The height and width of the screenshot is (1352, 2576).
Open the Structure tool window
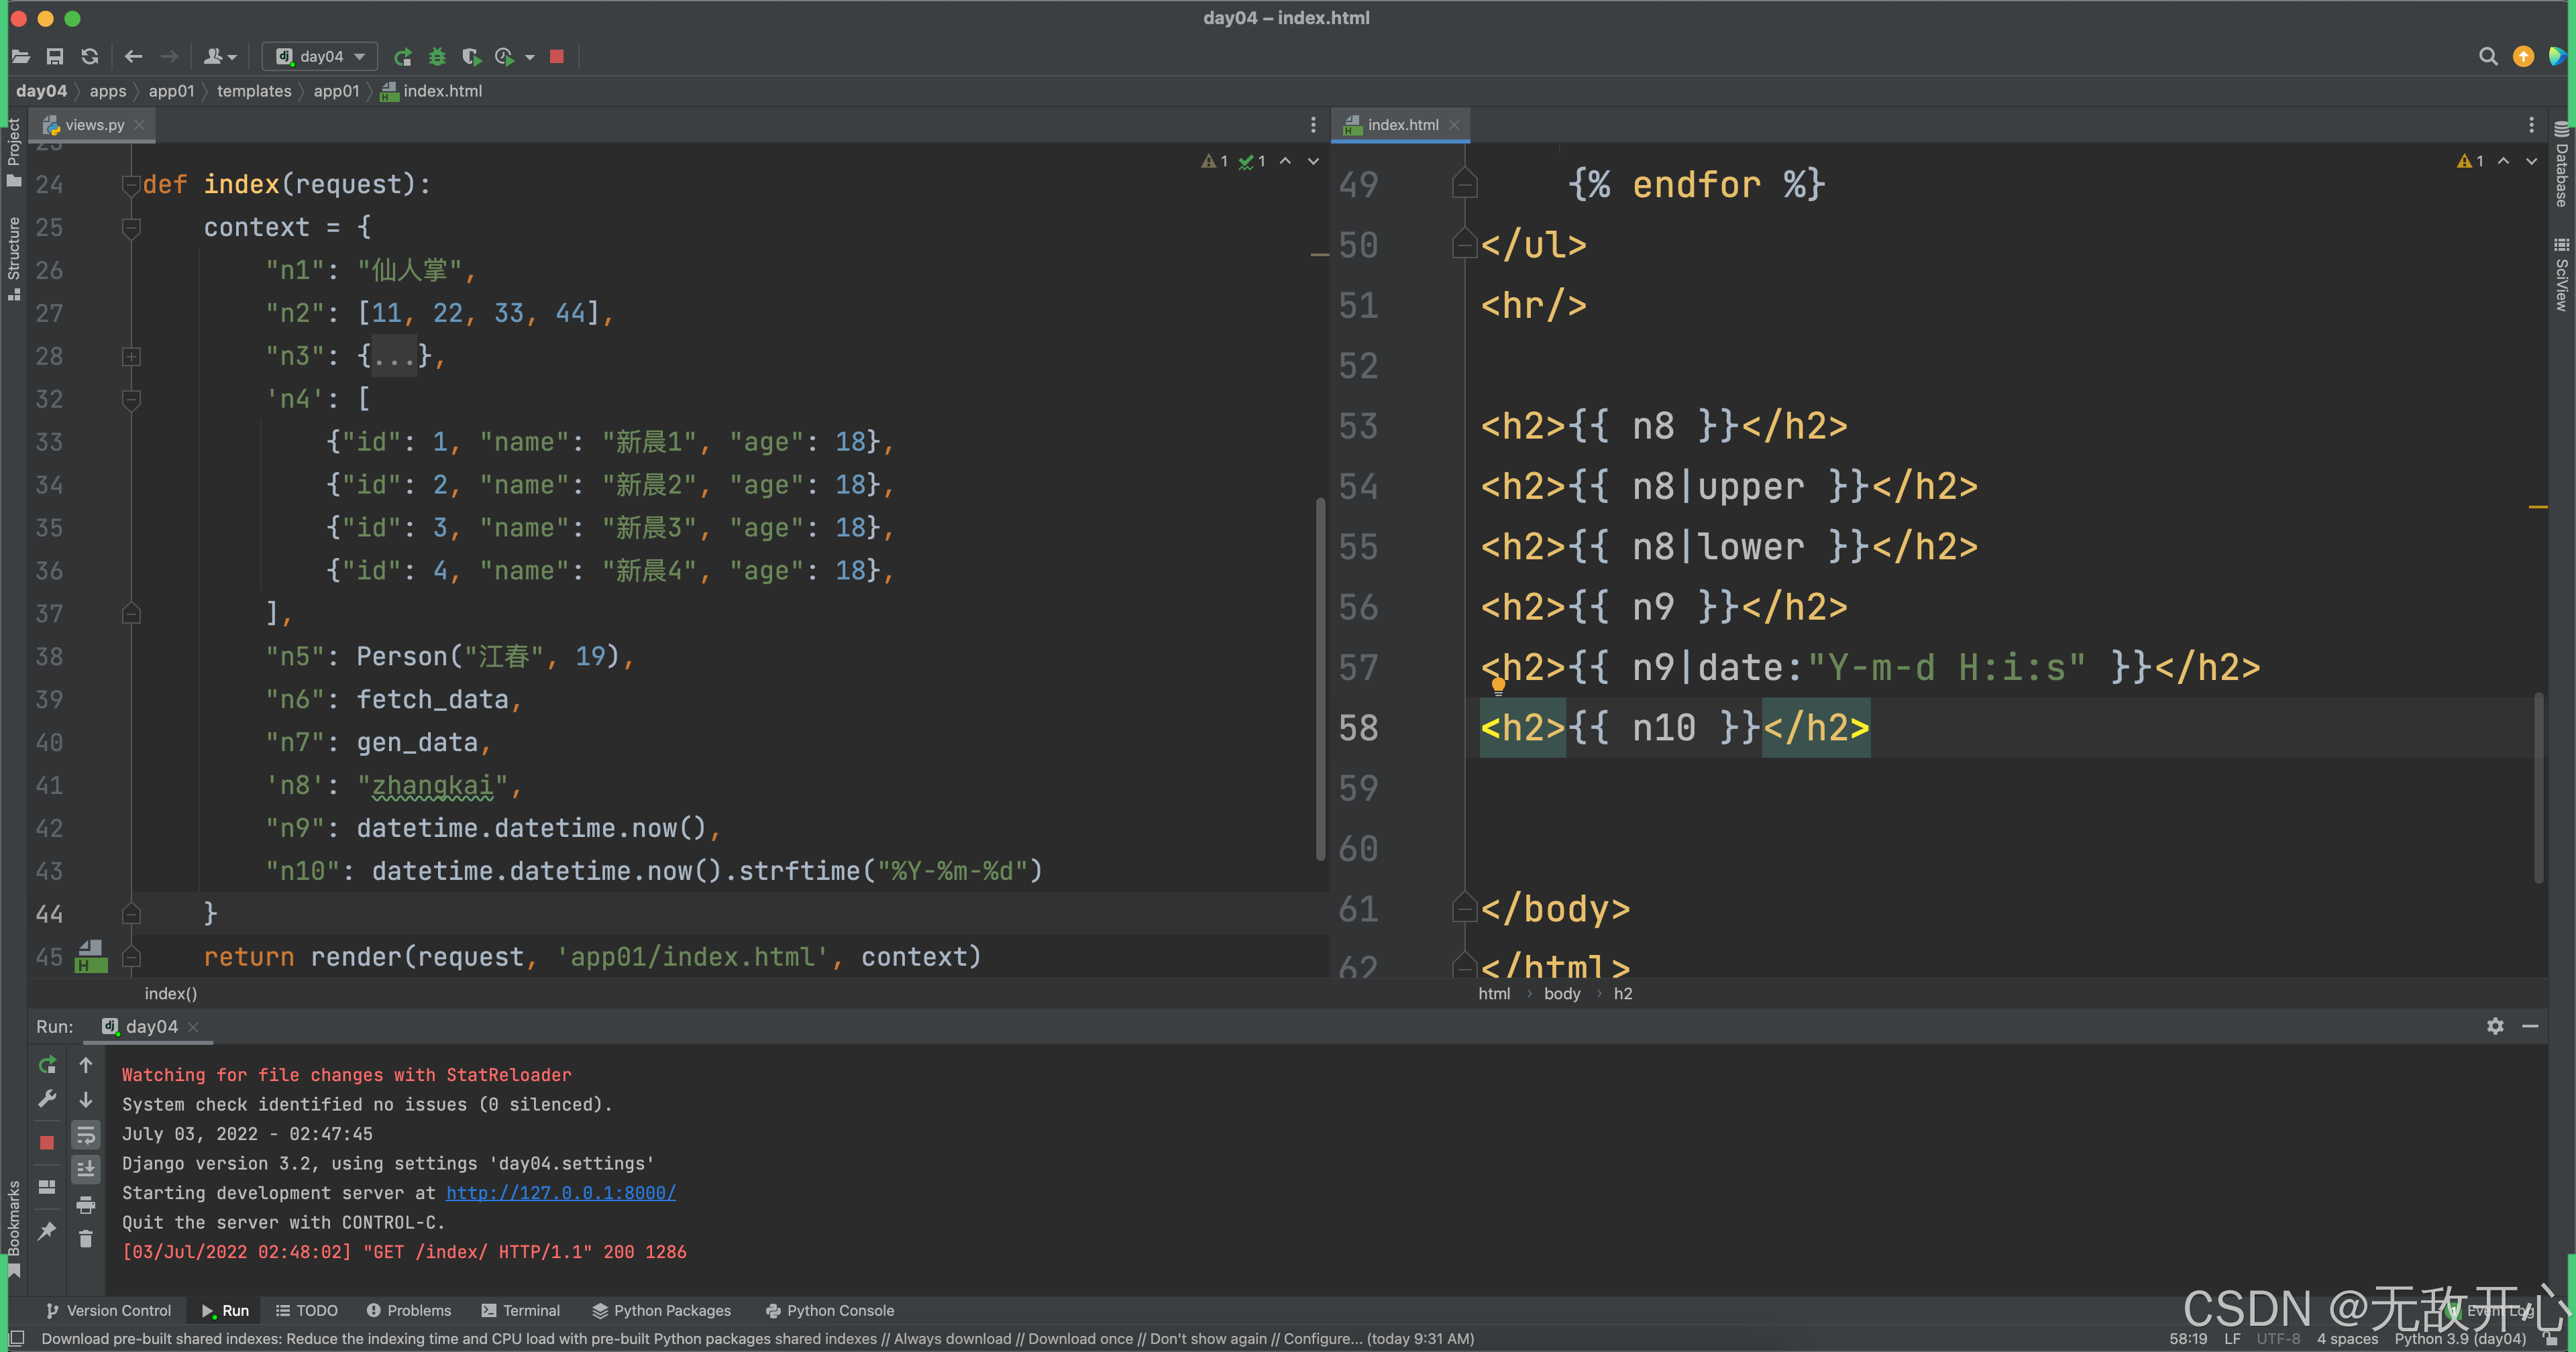[14, 258]
